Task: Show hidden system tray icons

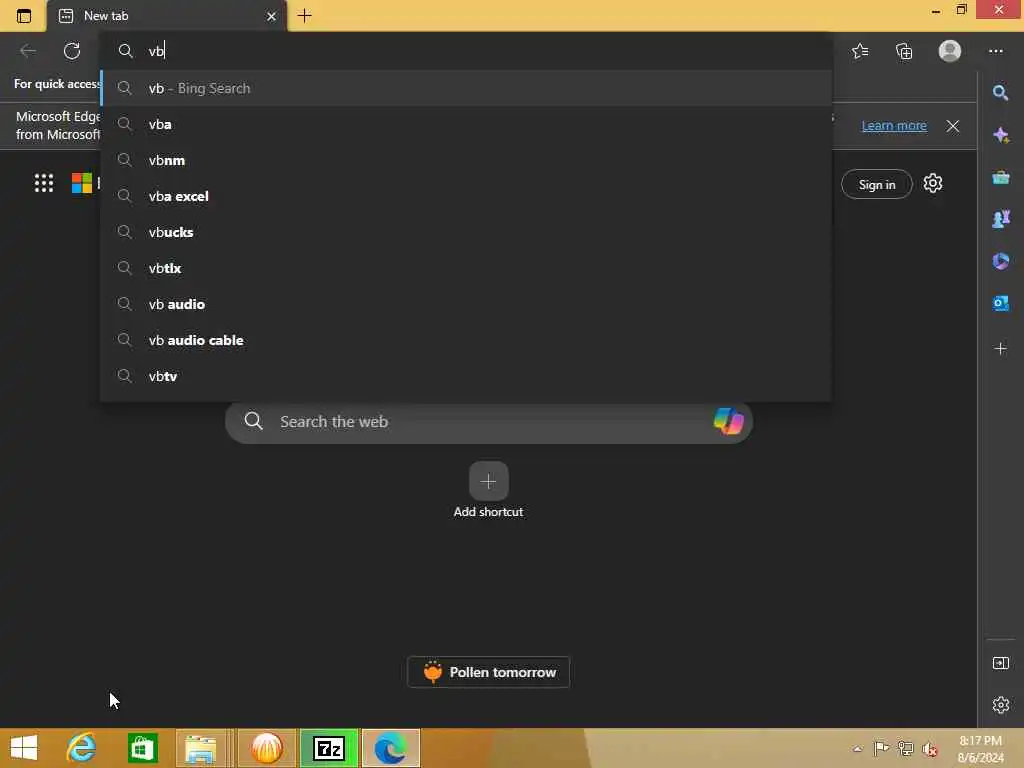Action: point(857,749)
